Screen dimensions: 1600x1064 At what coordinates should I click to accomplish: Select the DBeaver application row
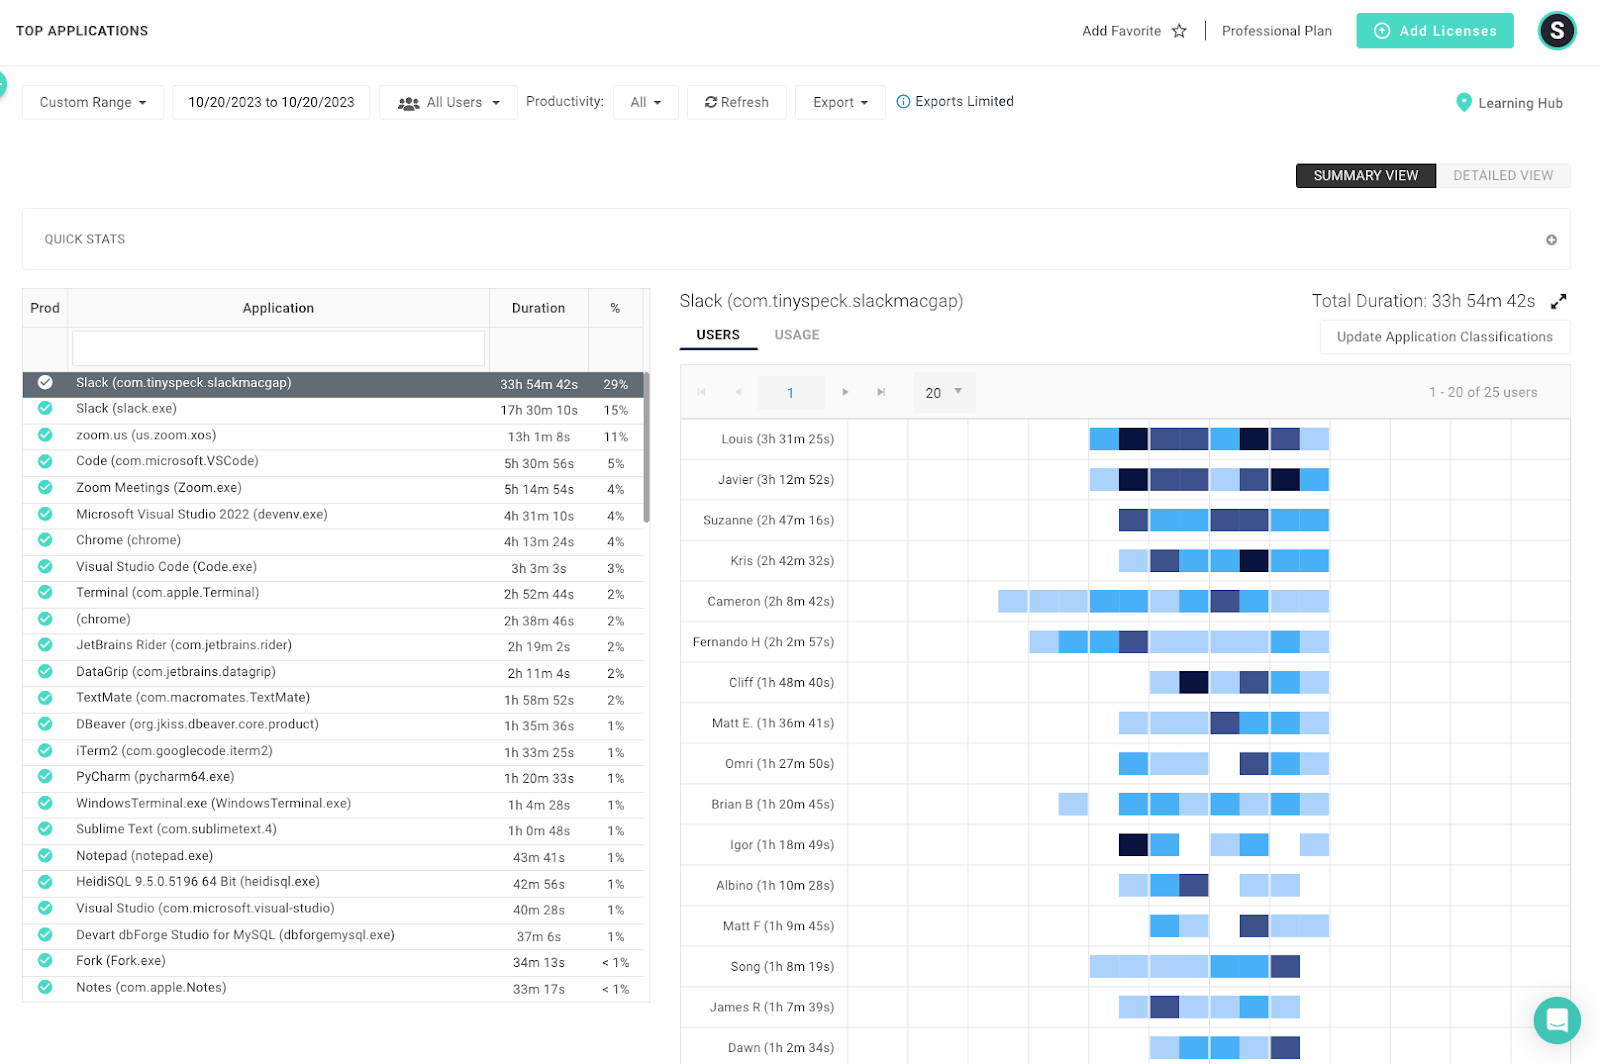(x=334, y=725)
